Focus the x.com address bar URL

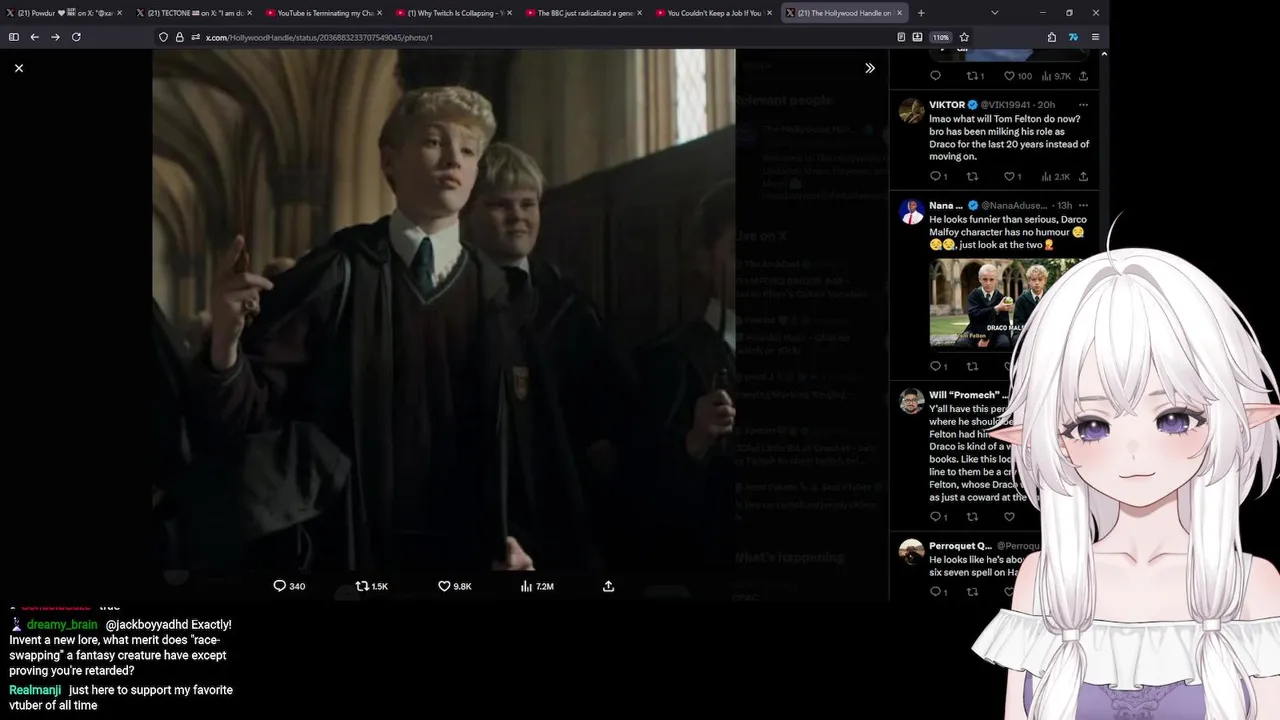pos(319,37)
